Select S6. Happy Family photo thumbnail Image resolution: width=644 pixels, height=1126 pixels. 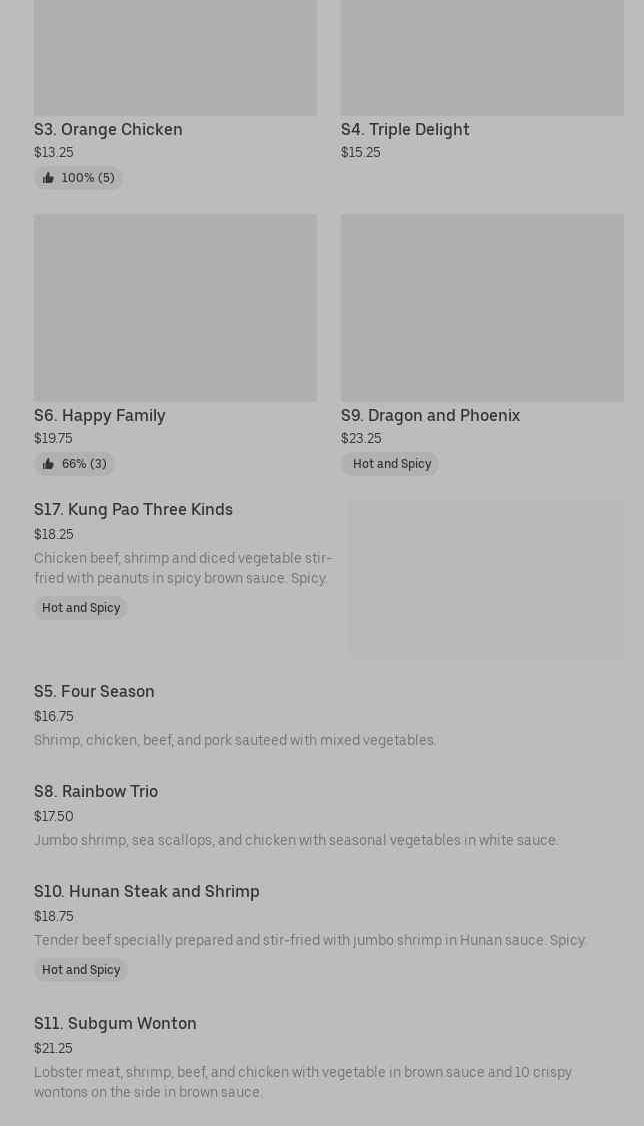(175, 307)
